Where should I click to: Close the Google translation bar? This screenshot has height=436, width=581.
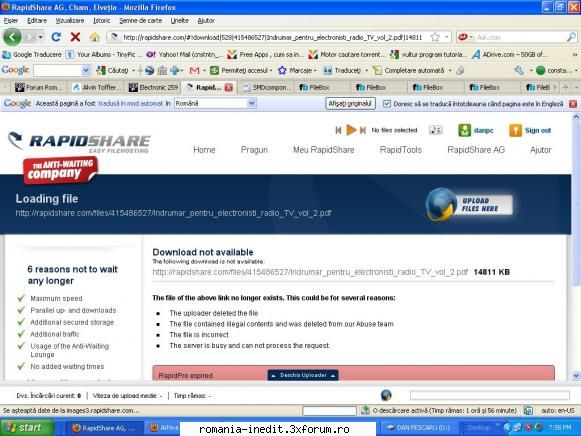point(573,104)
